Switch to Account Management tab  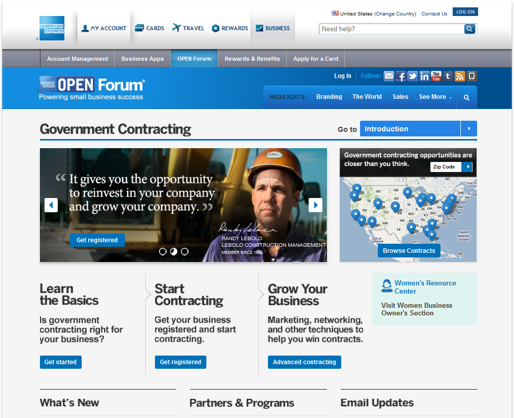coord(77,59)
